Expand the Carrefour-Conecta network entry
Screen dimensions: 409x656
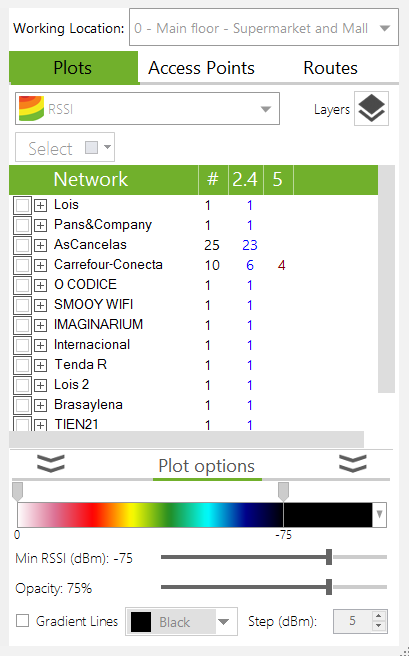(x=40, y=265)
